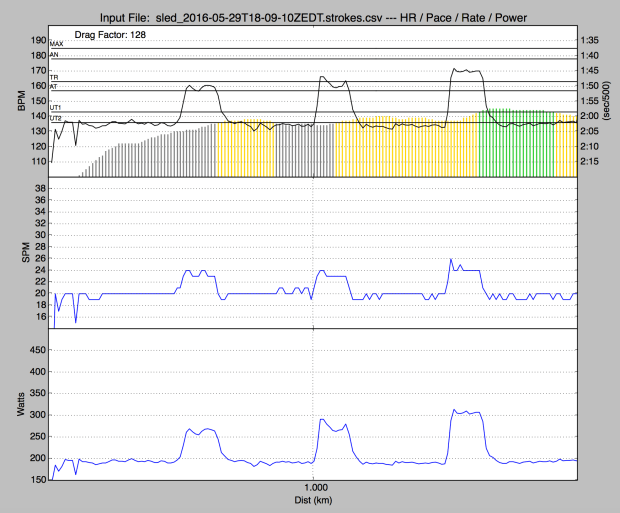
Task: Click the UT2 heart rate zone label
Action: 57,119
